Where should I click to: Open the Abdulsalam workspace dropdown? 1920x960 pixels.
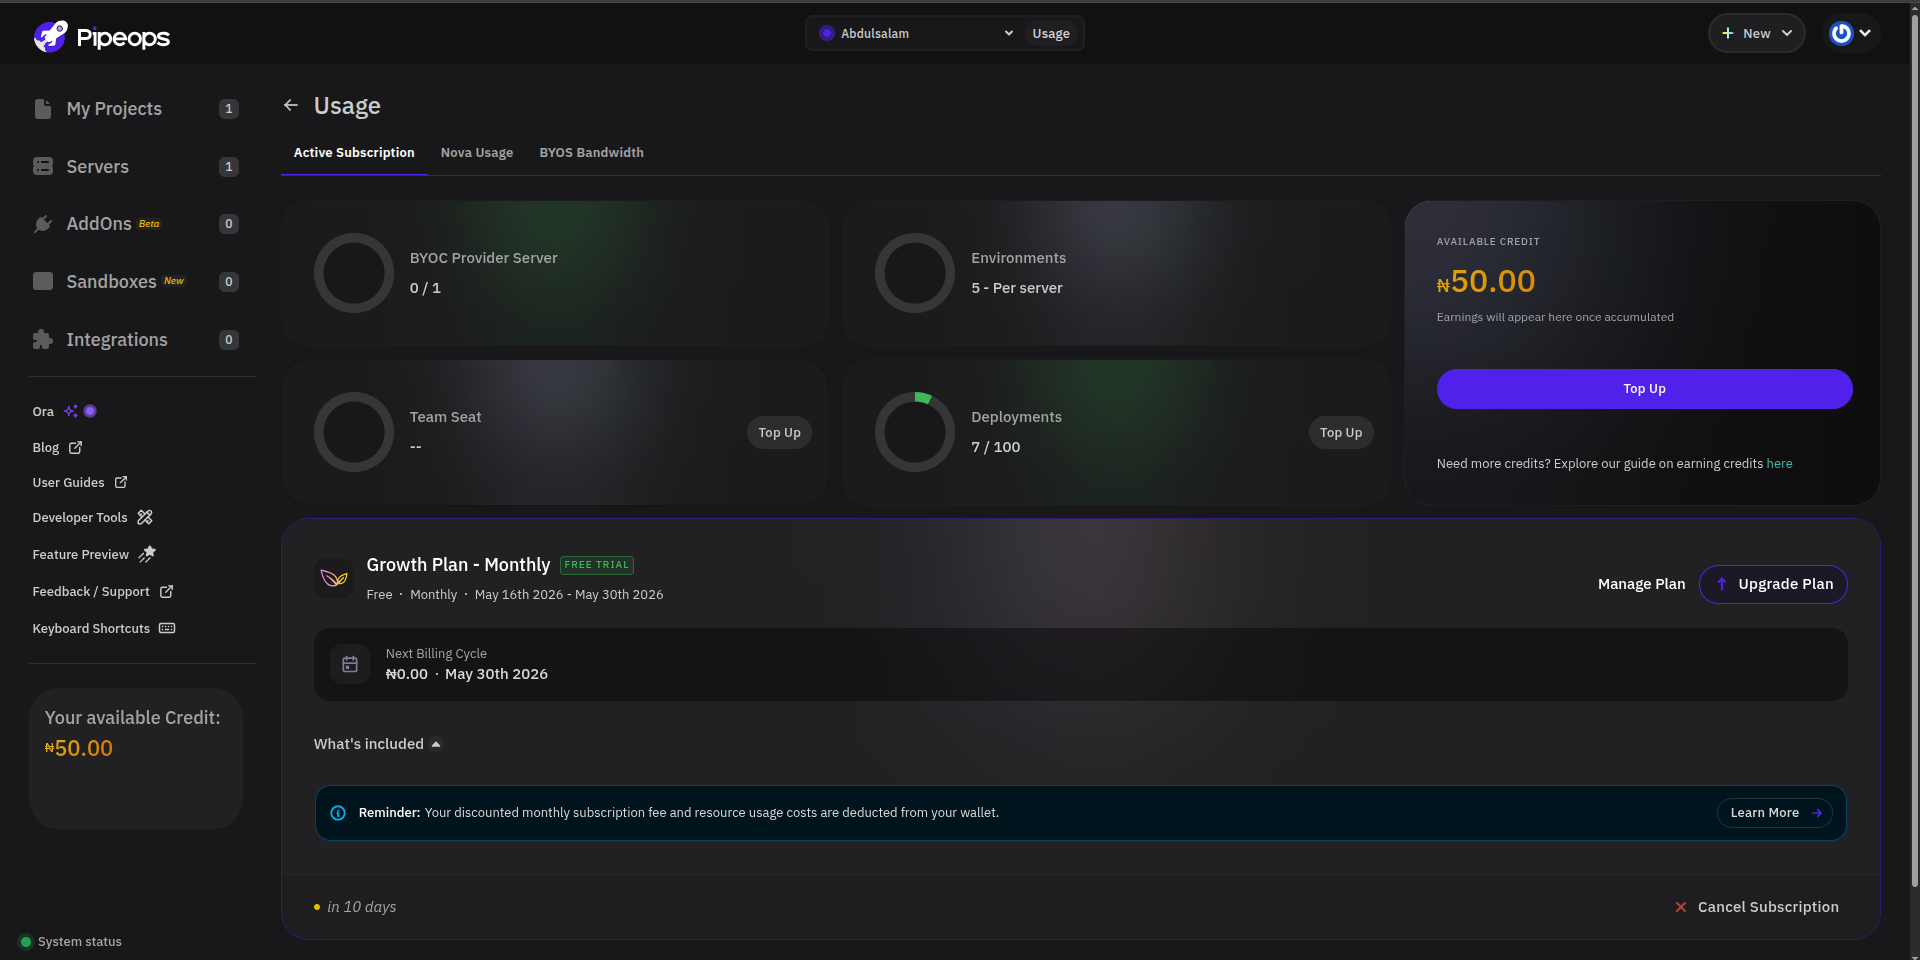915,33
